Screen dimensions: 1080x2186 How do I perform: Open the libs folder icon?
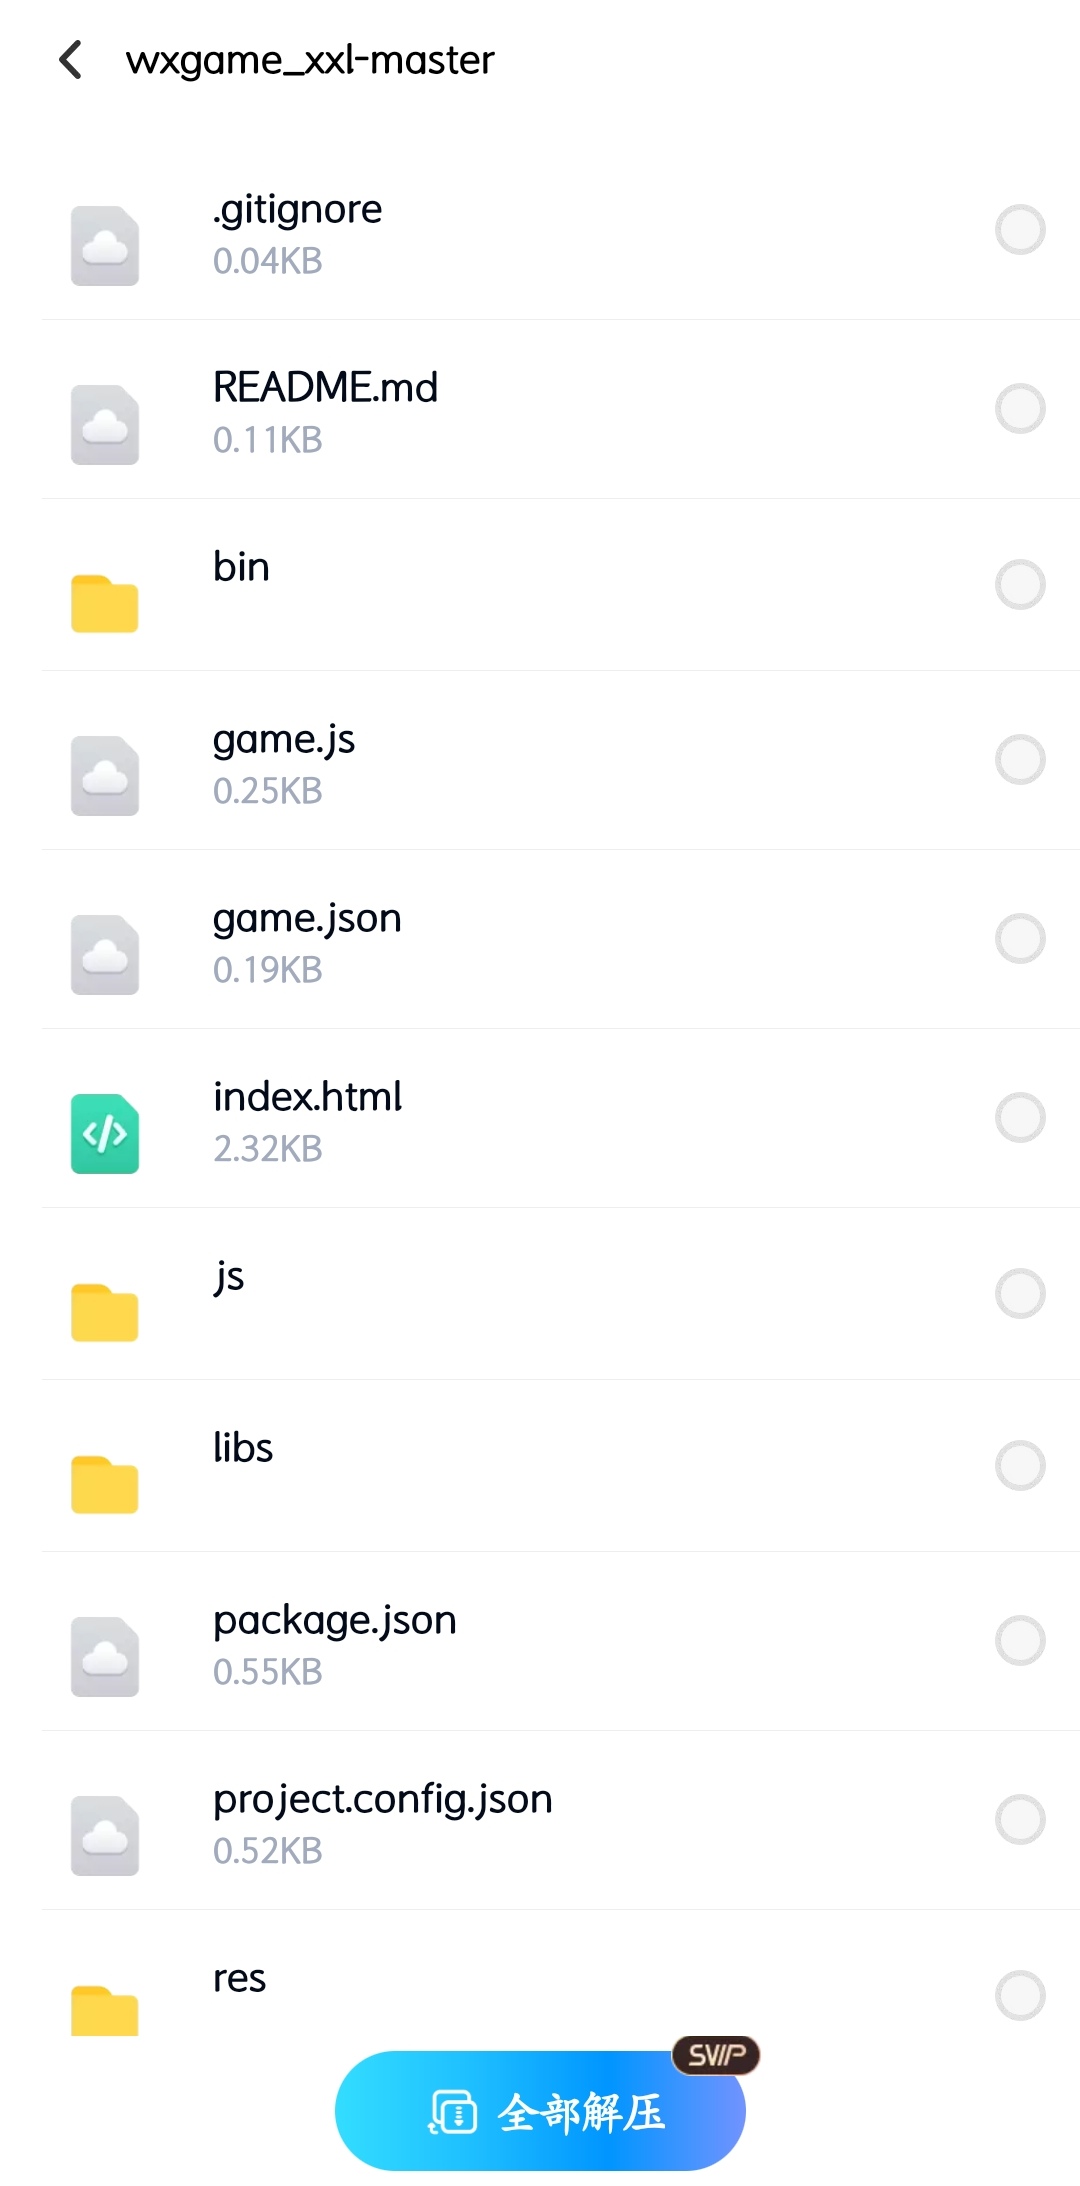click(x=104, y=1484)
